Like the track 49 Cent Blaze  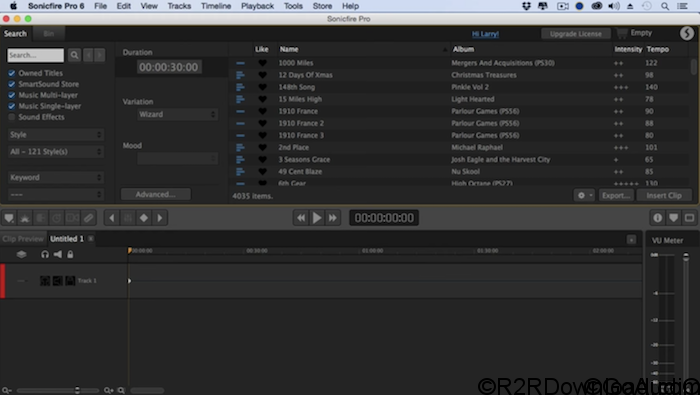click(262, 171)
